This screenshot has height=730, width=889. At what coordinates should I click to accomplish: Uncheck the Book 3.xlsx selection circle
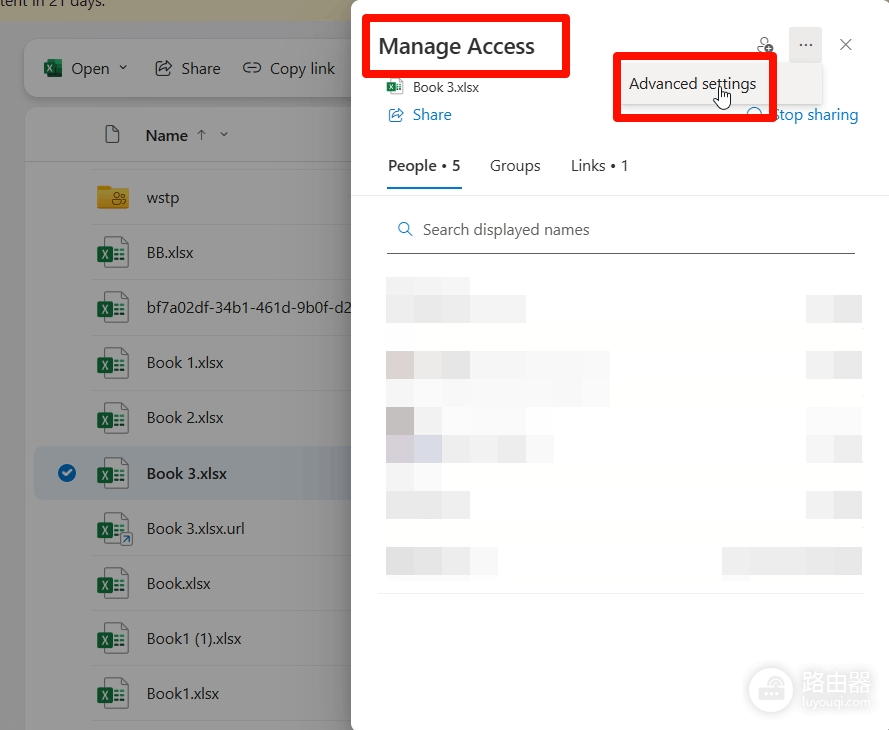(x=67, y=473)
